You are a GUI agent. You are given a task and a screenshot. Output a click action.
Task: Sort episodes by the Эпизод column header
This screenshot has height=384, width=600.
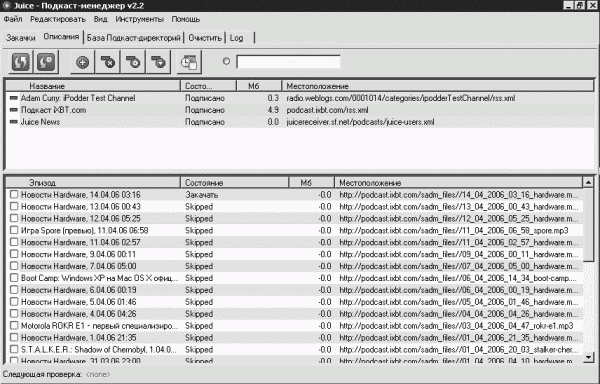point(93,183)
